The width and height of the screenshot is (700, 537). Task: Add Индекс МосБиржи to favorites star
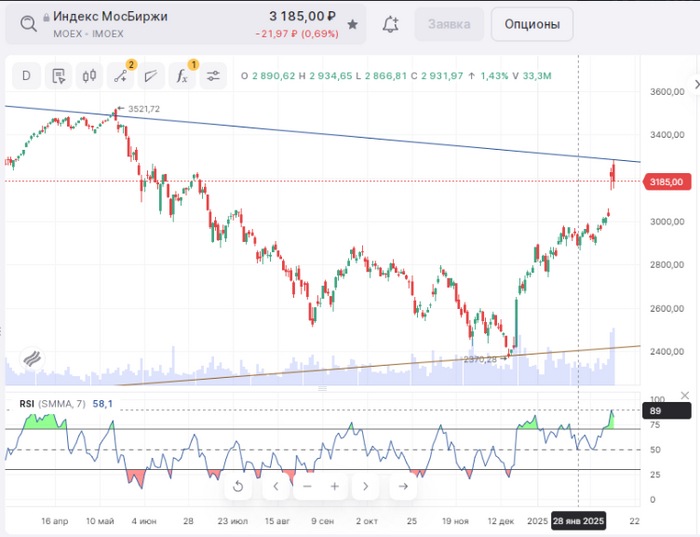click(352, 24)
